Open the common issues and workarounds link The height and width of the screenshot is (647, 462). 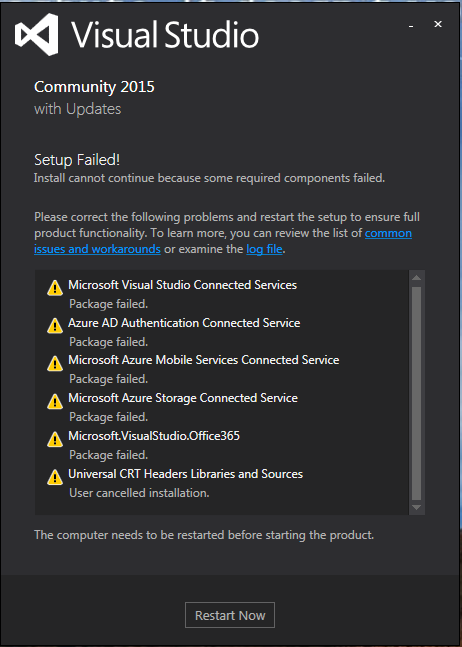click(x=223, y=241)
